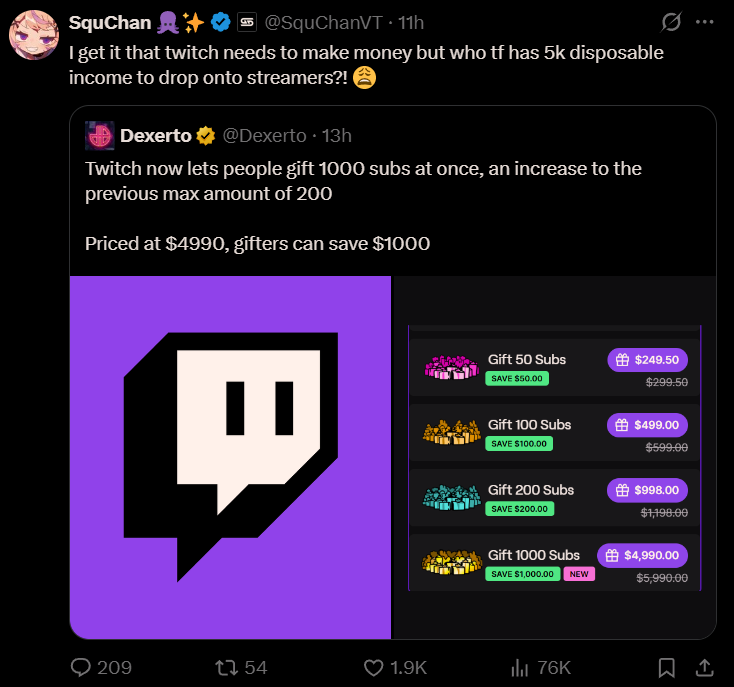
Task: Click the gold verified badge next to Dexerto
Action: click(x=206, y=135)
